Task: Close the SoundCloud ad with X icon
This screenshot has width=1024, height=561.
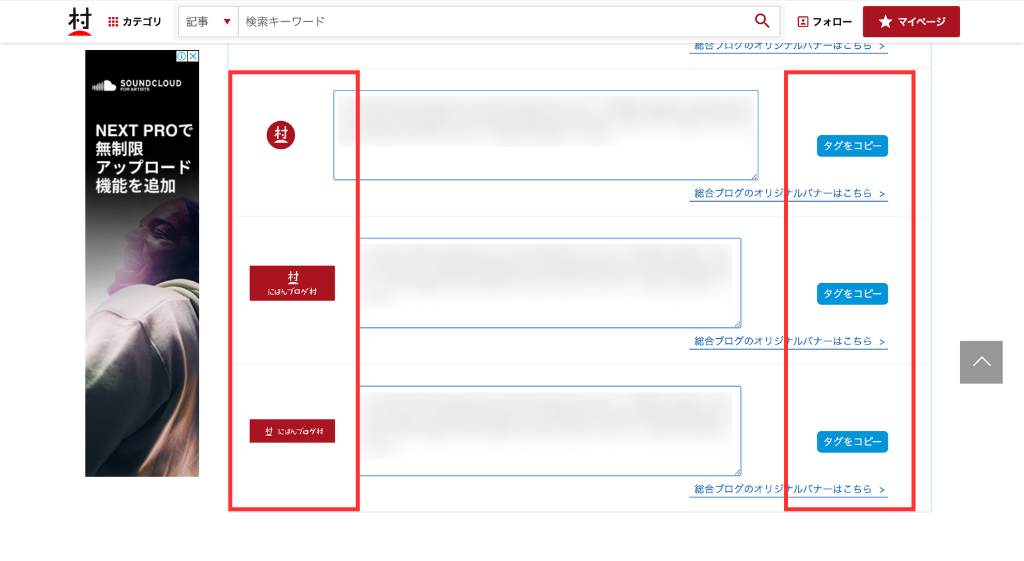Action: (193, 57)
